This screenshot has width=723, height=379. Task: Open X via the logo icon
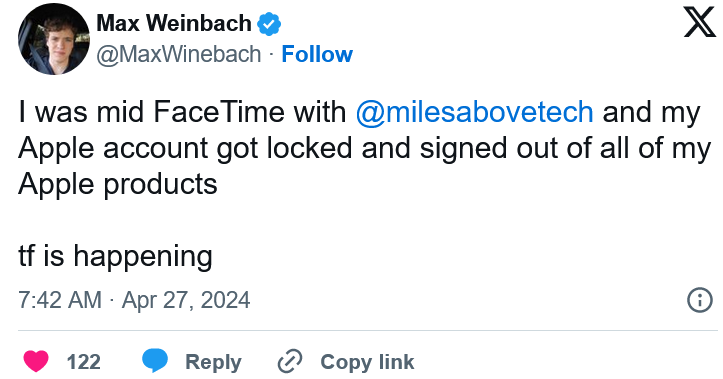699,22
